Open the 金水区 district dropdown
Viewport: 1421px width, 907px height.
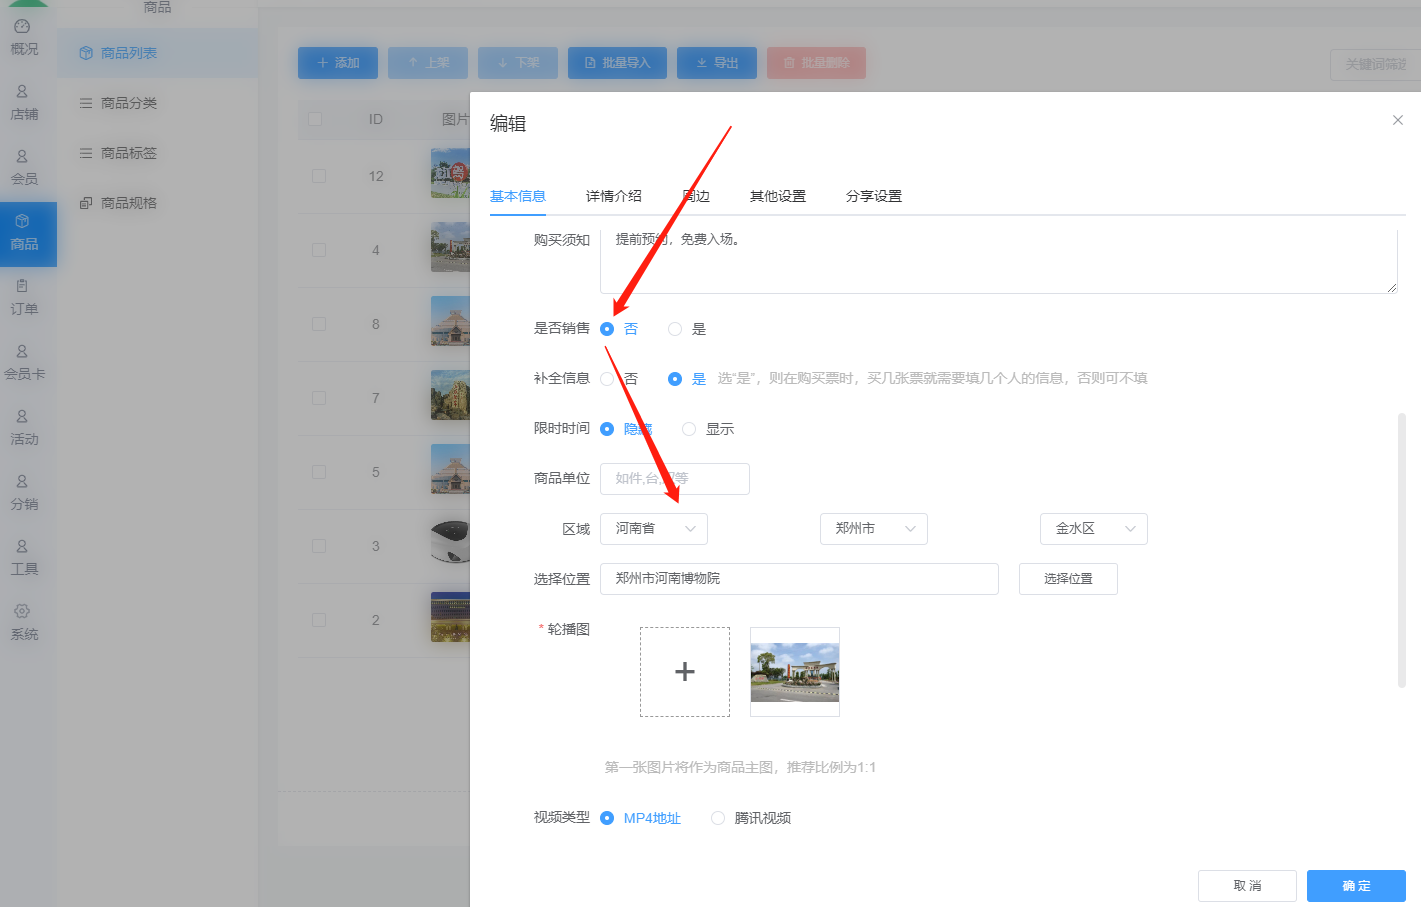tap(1094, 529)
